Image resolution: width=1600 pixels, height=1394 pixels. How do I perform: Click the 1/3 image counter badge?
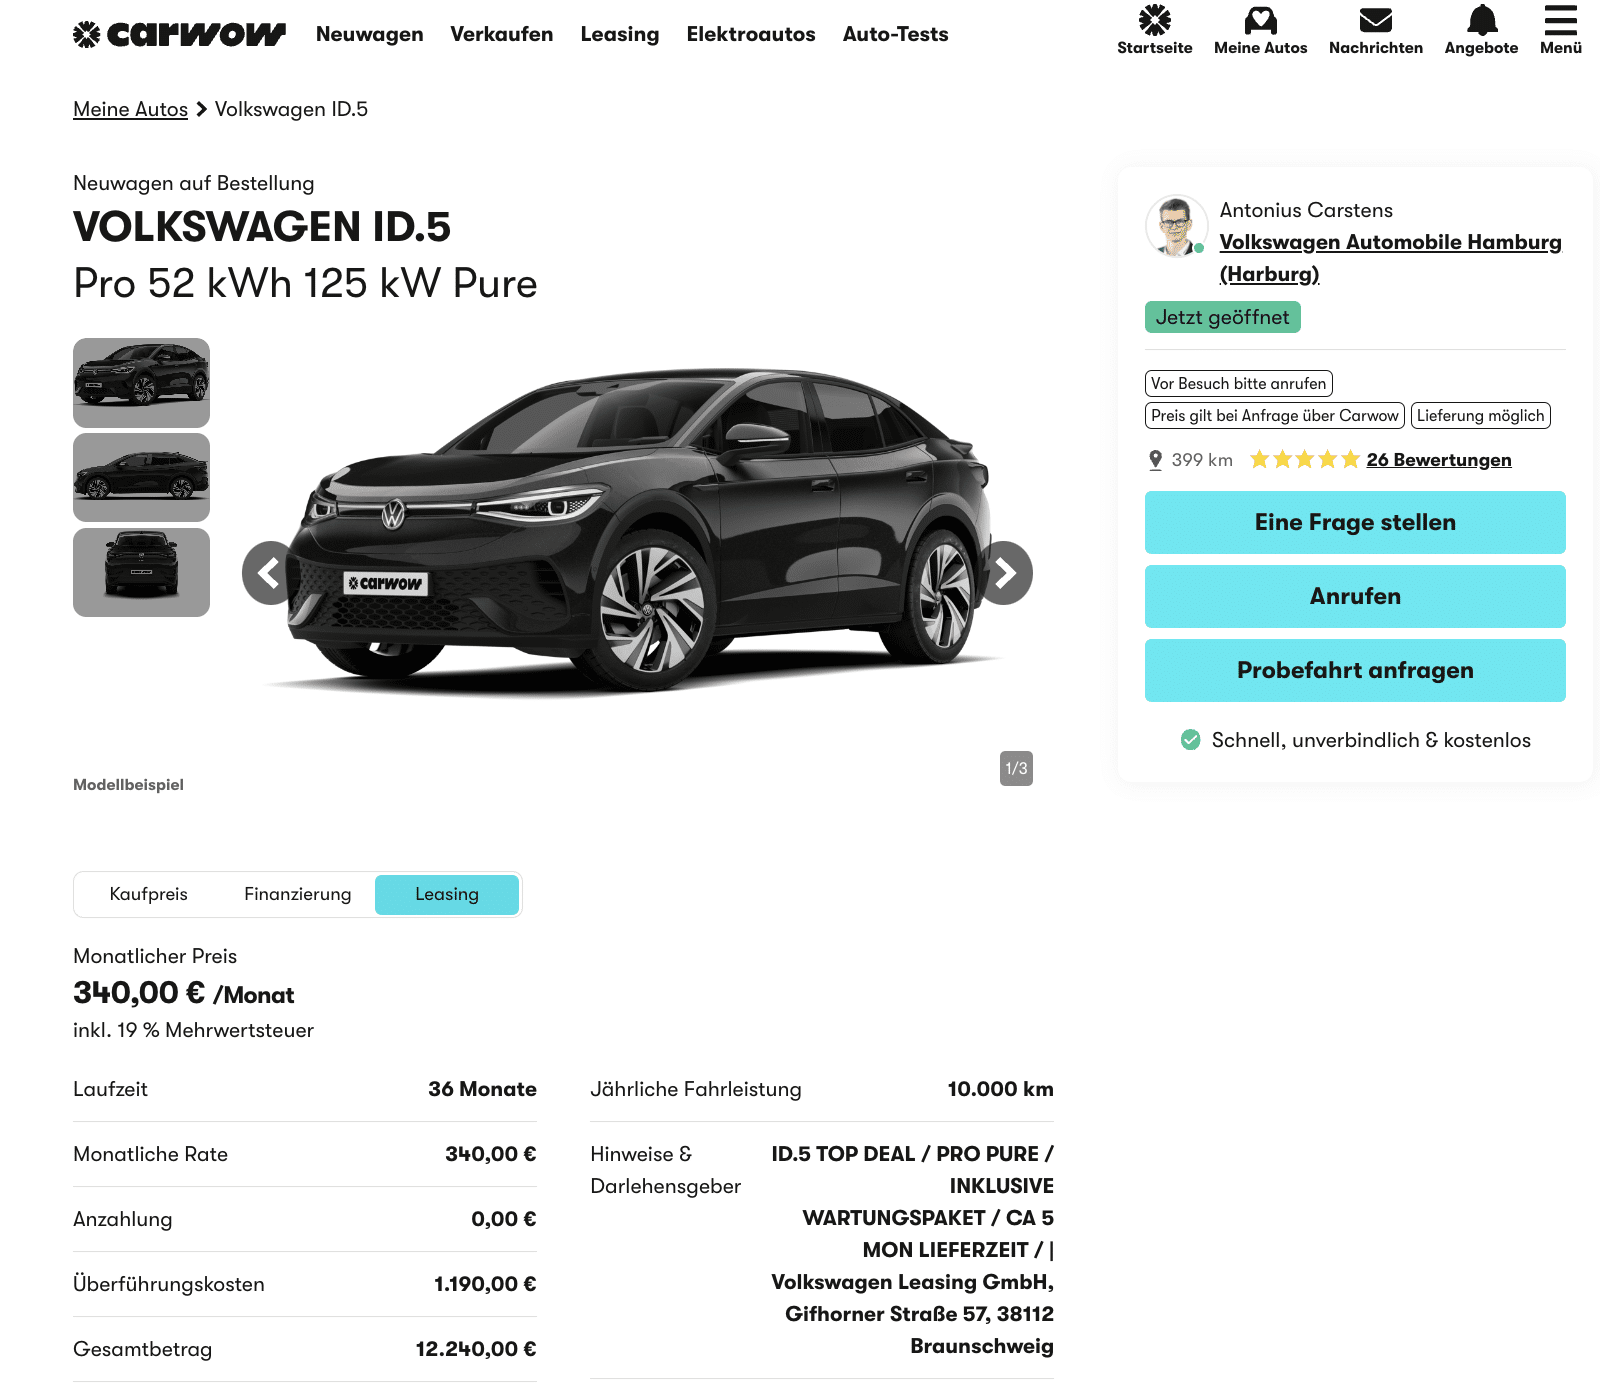click(1016, 768)
